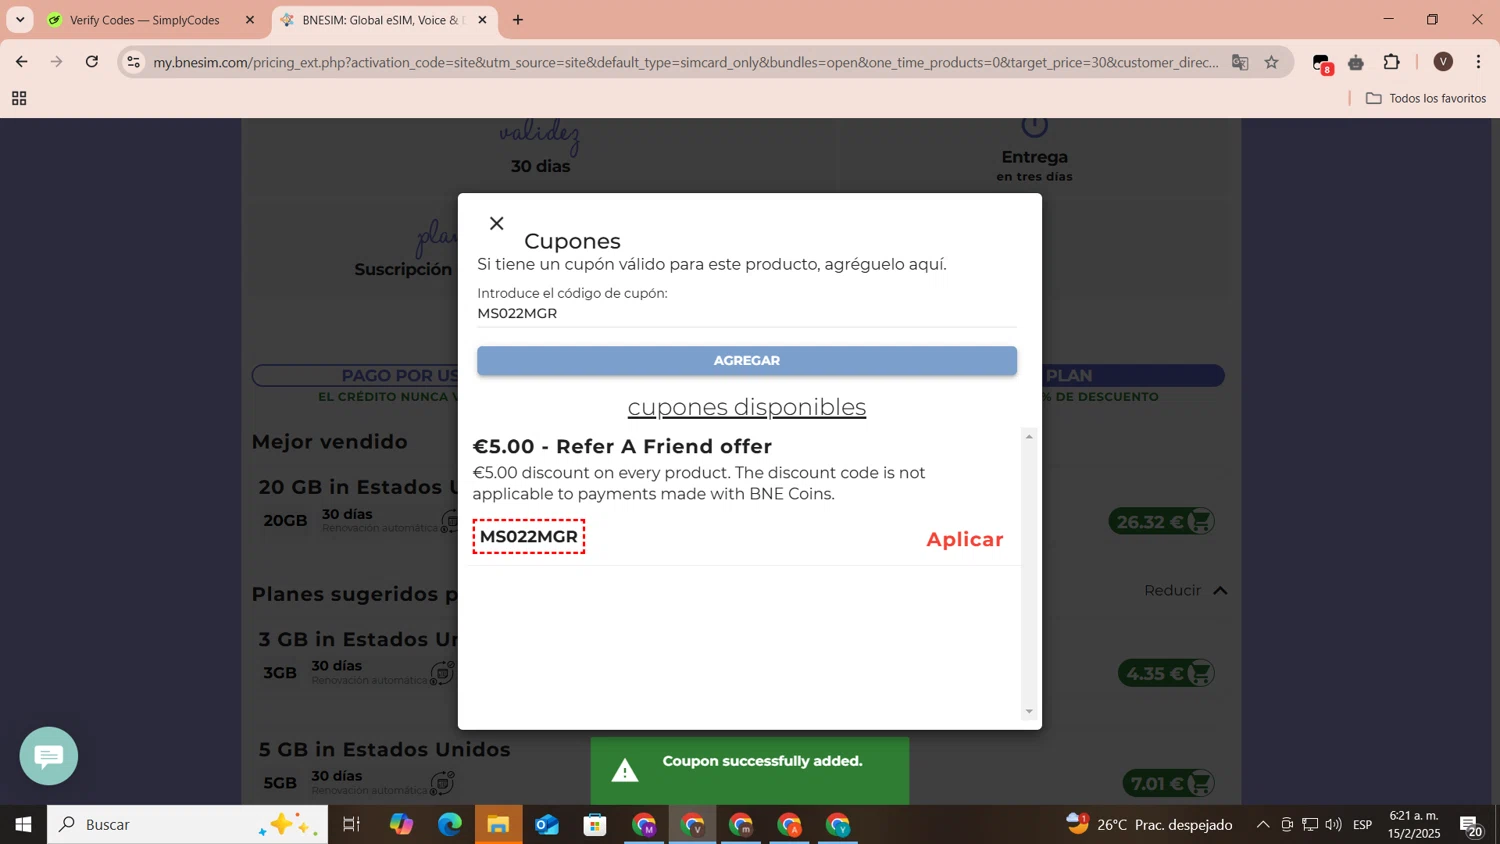Select the MS022MGR coupon code box

click(x=529, y=537)
